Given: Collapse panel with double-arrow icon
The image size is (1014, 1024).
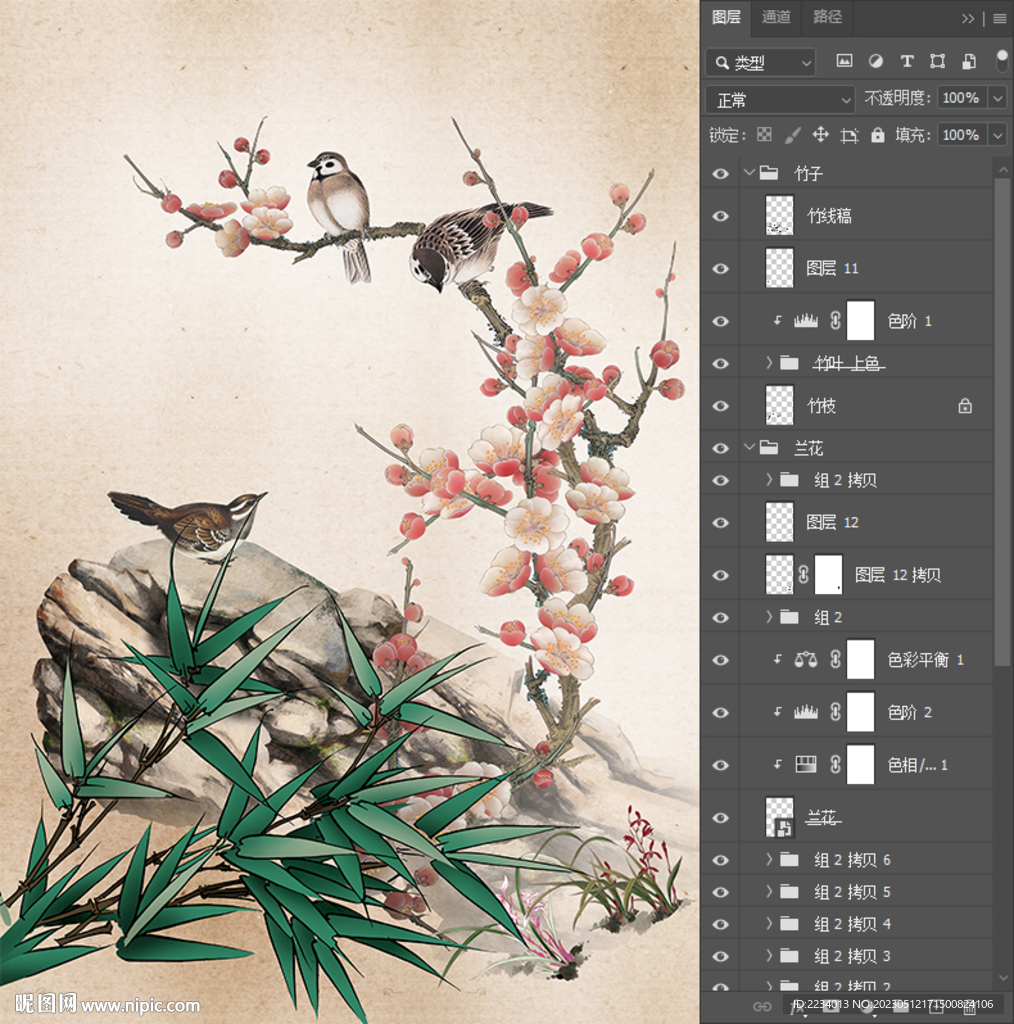Looking at the screenshot, I should coord(968,18).
